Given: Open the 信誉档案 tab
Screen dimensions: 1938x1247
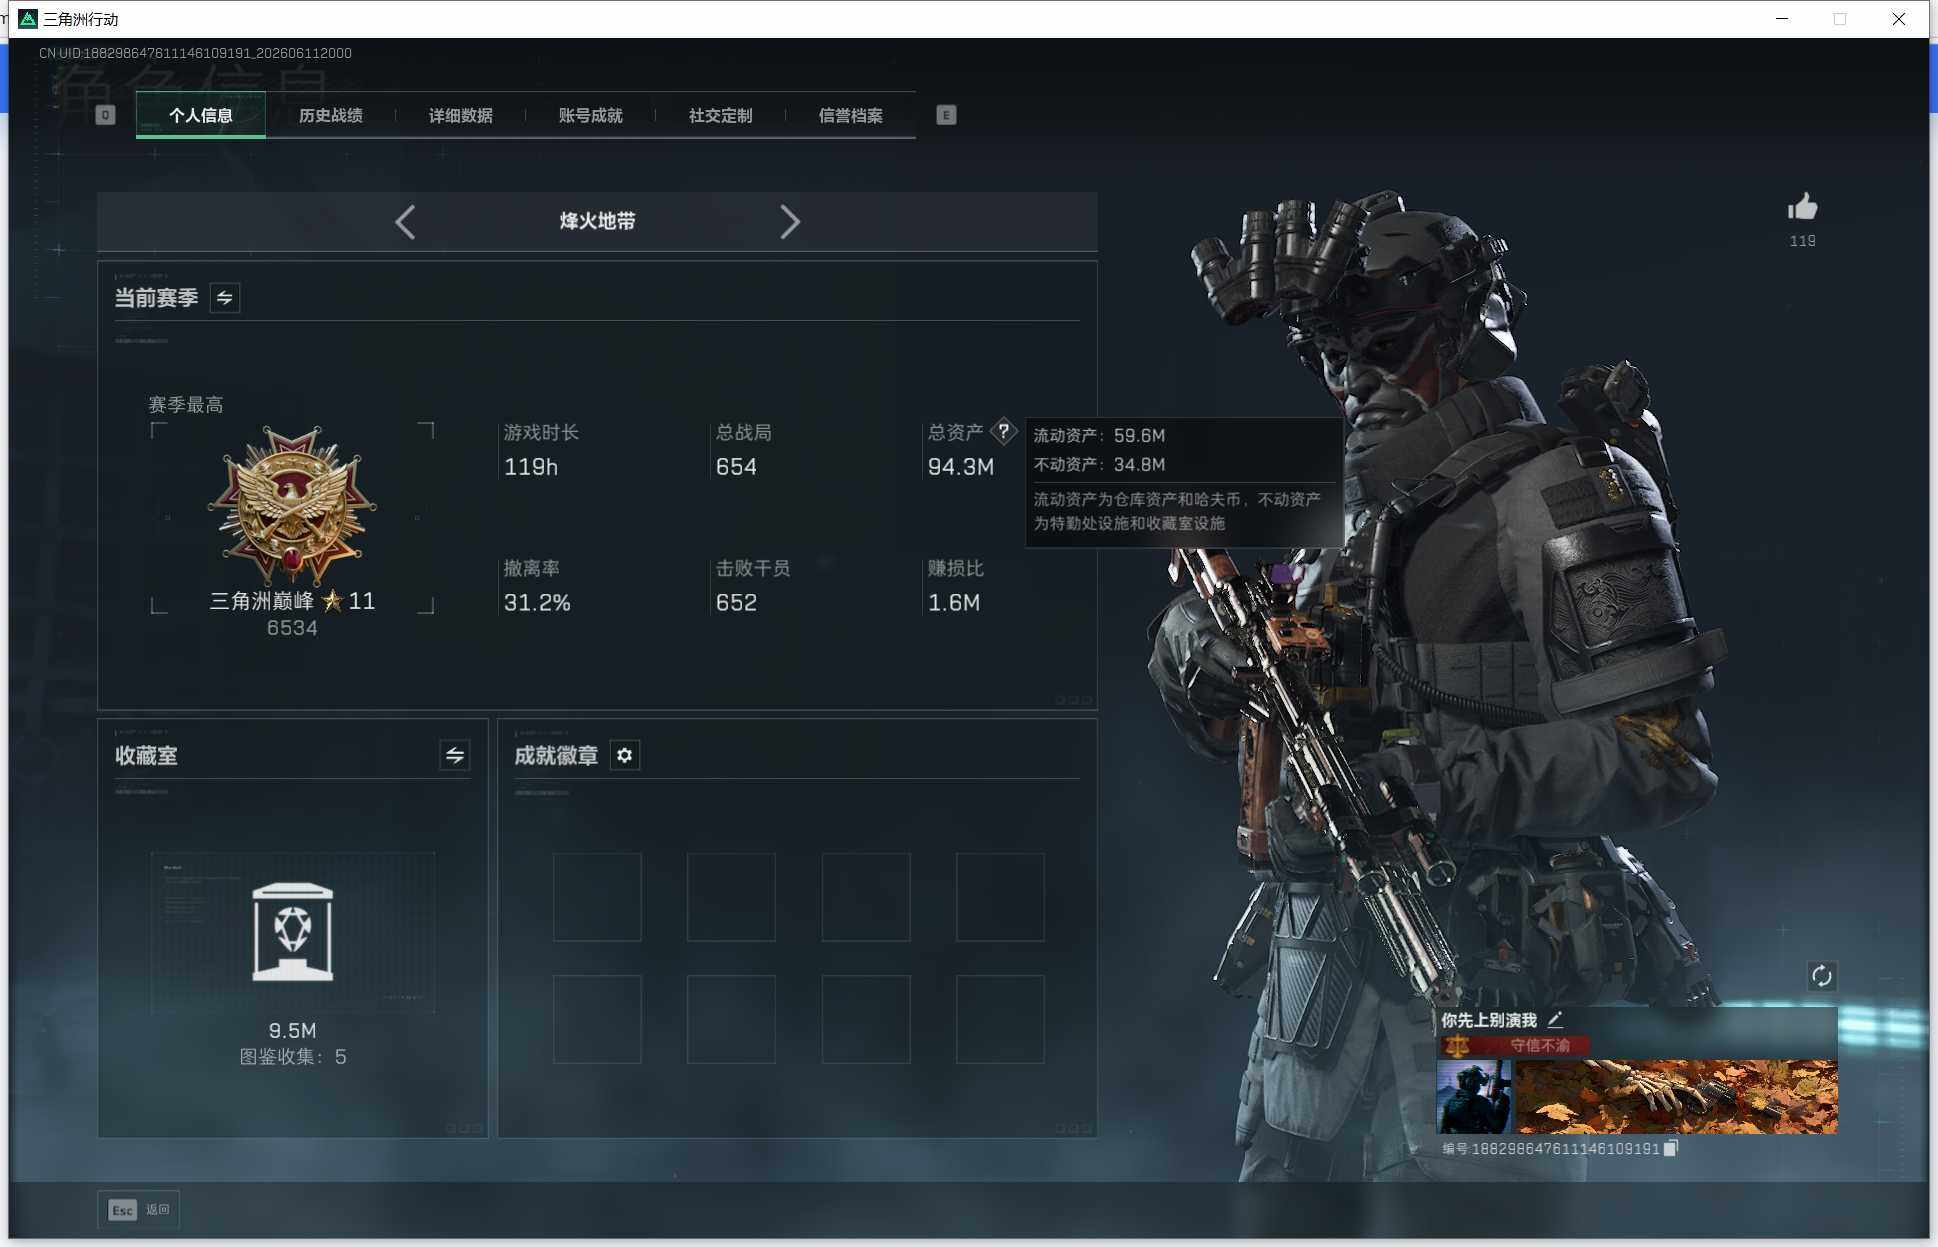Looking at the screenshot, I should click(851, 115).
